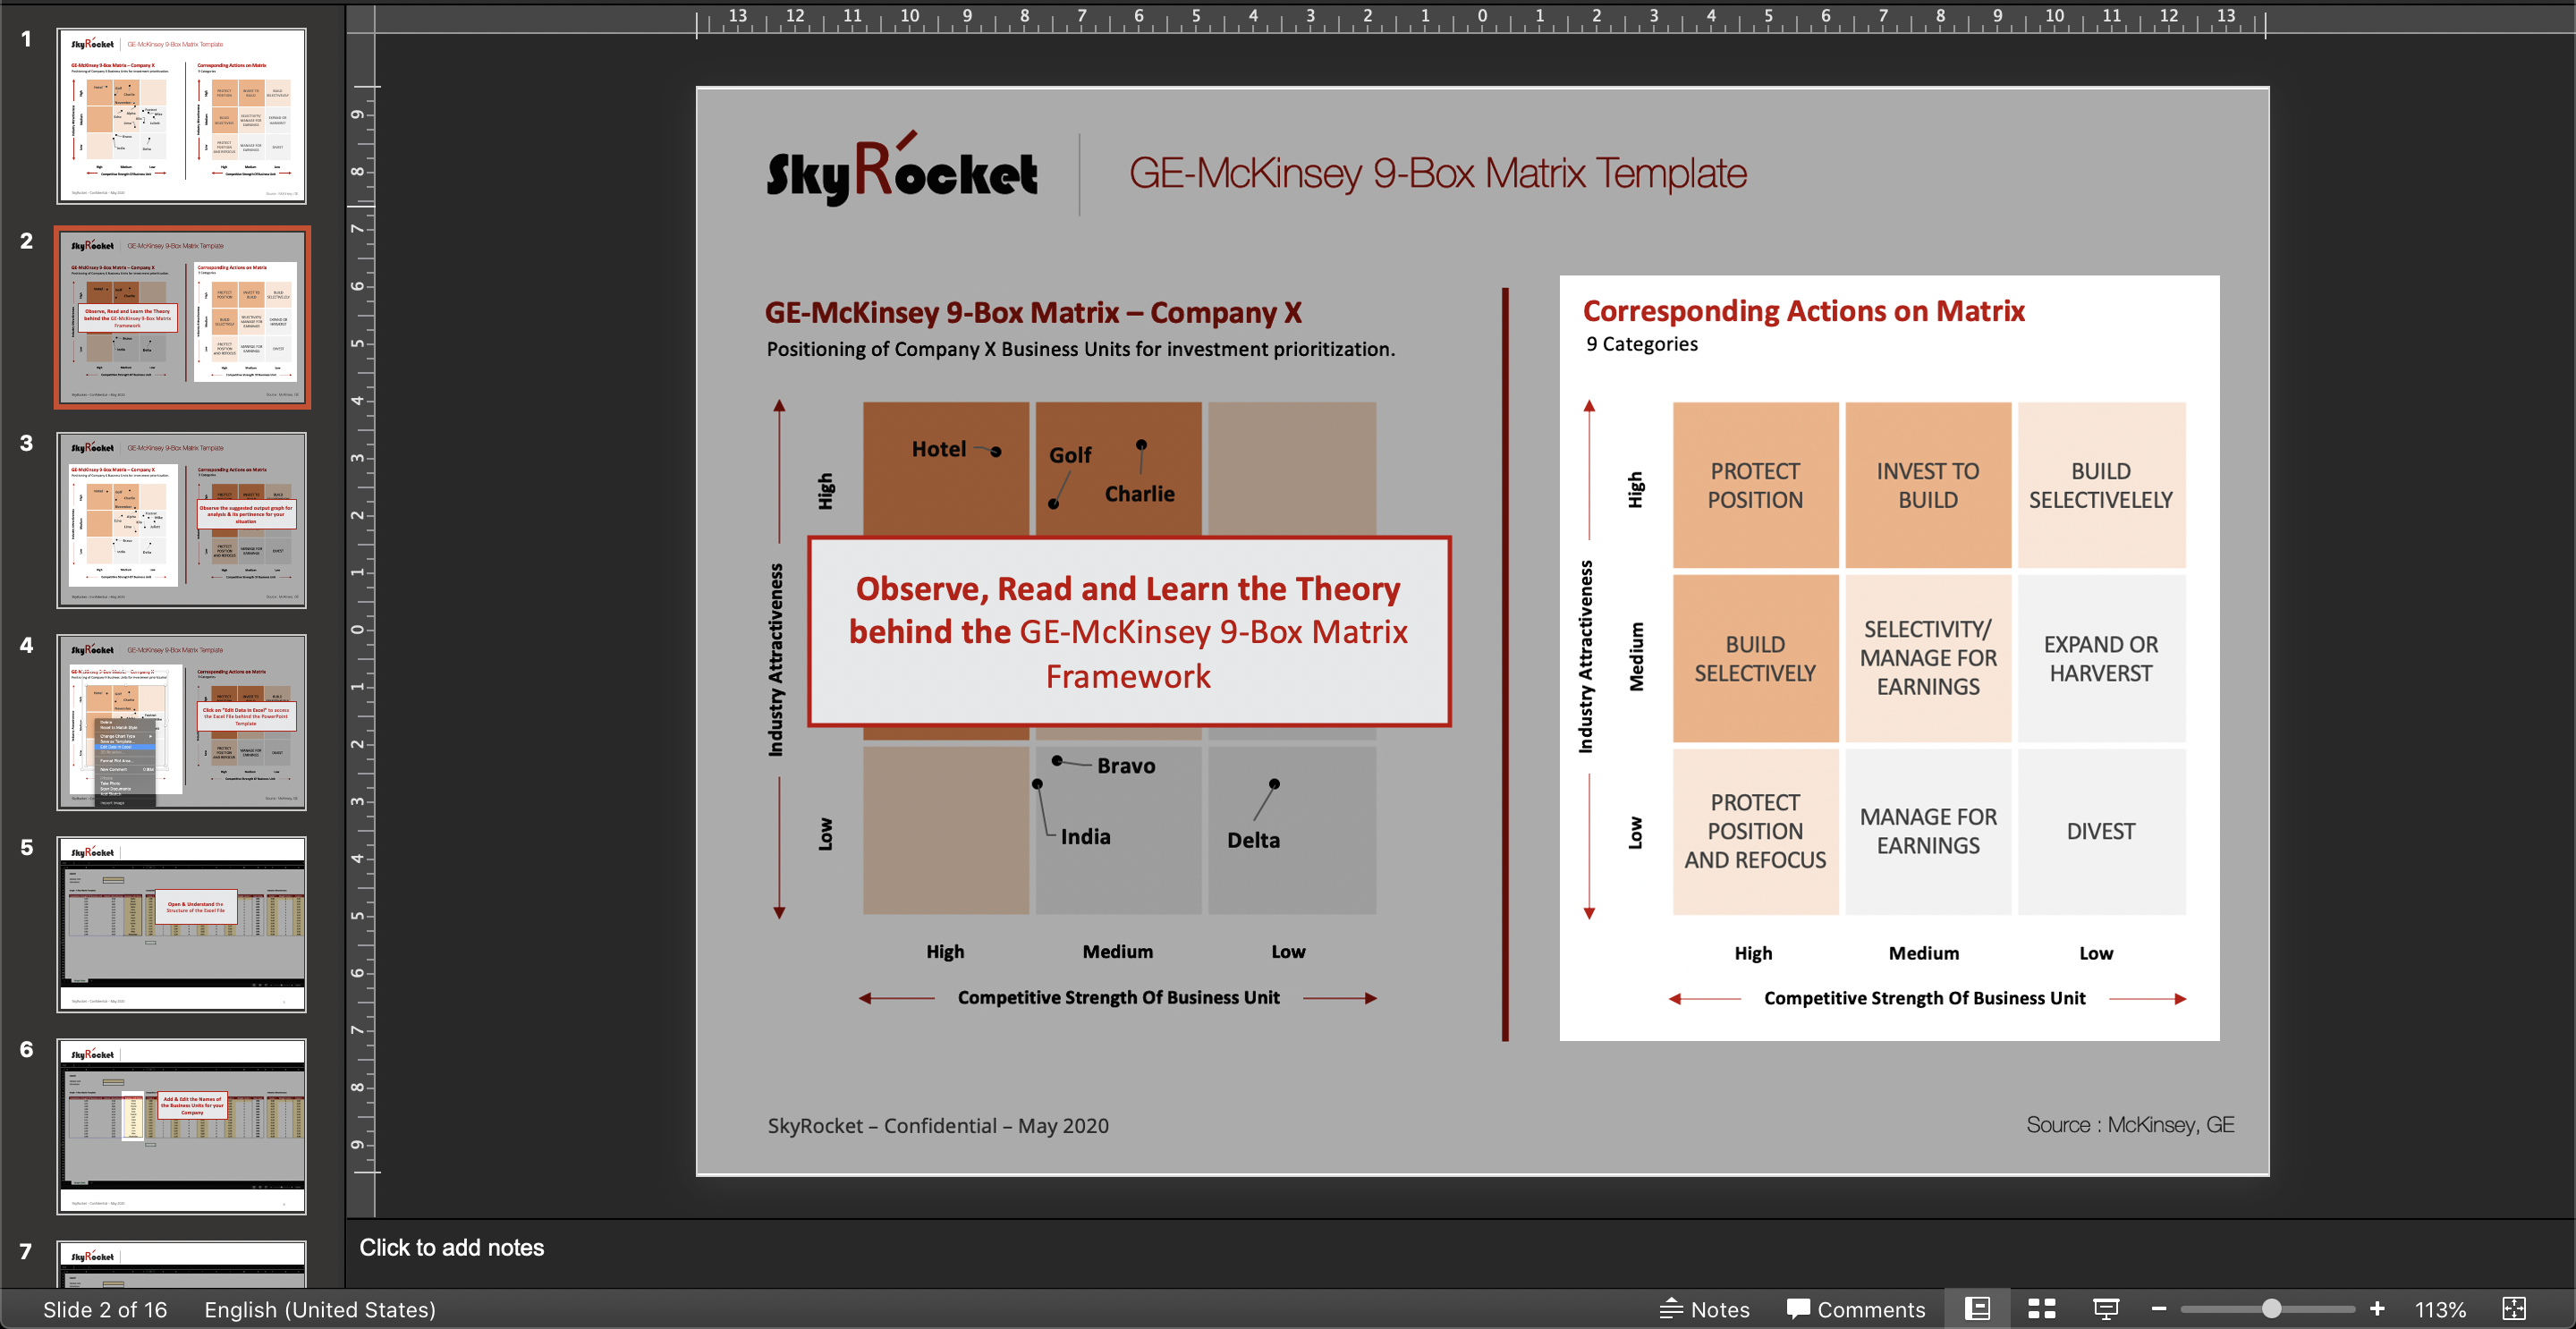
Task: Click the Golf data label
Action: [x=1070, y=456]
